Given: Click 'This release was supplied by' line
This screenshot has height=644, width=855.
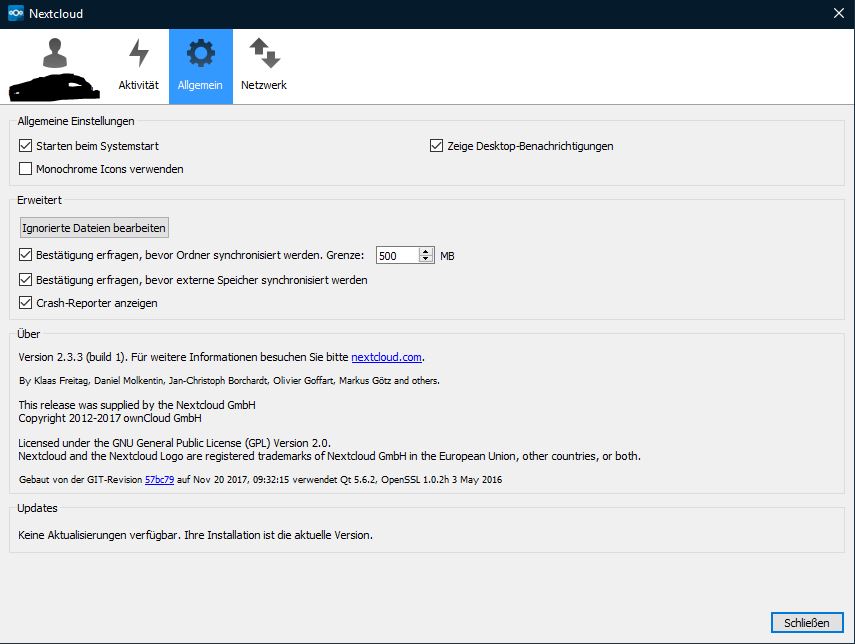Looking at the screenshot, I should pyautogui.click(x=137, y=405).
